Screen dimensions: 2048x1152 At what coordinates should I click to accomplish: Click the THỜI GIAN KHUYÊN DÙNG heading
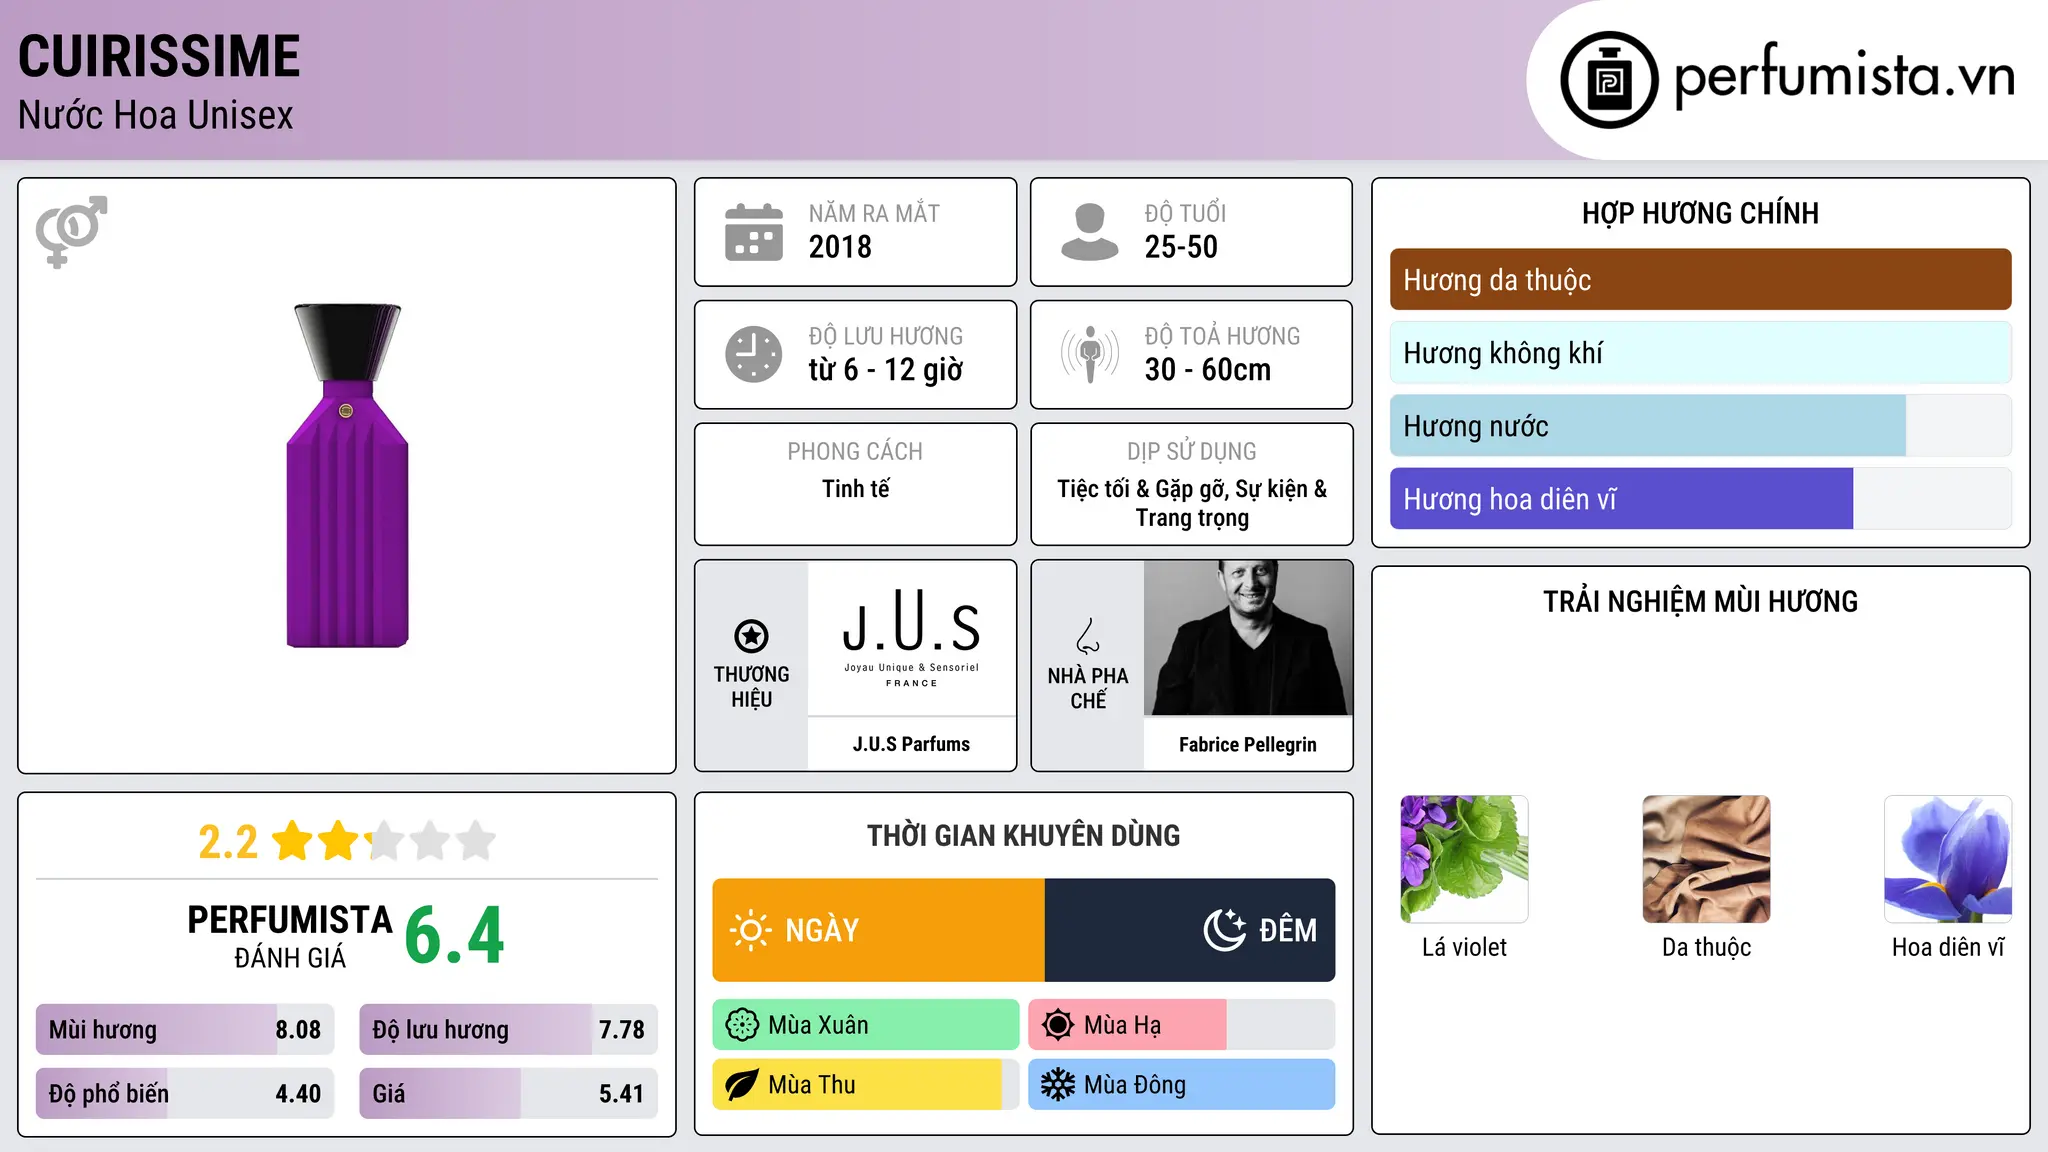click(x=1024, y=836)
